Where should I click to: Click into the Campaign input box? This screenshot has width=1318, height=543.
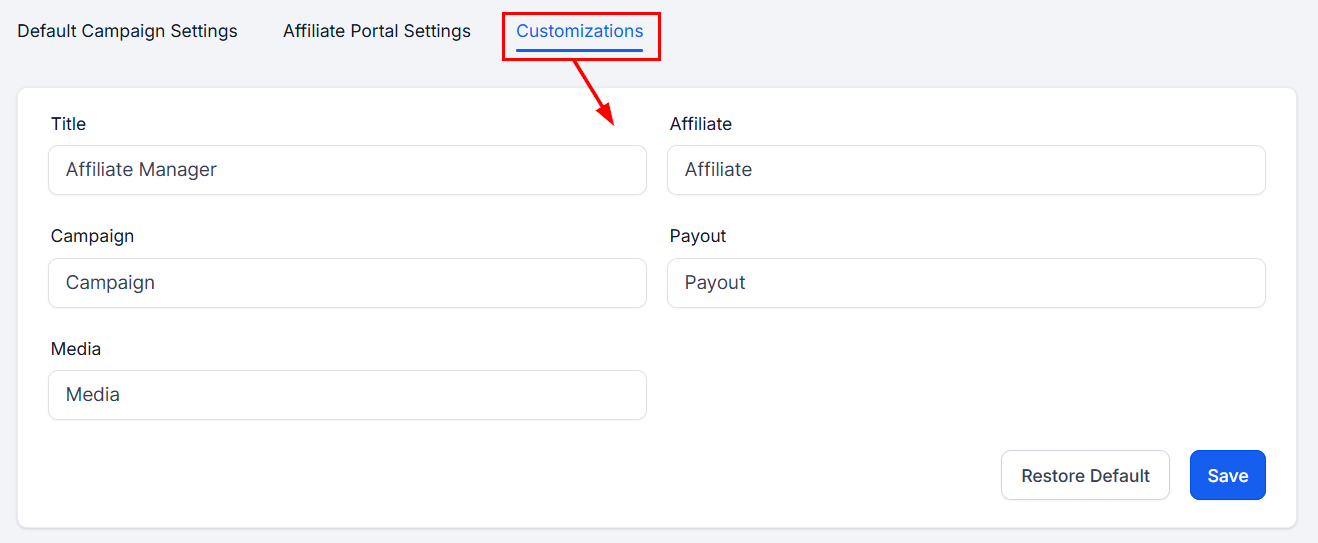pos(347,283)
